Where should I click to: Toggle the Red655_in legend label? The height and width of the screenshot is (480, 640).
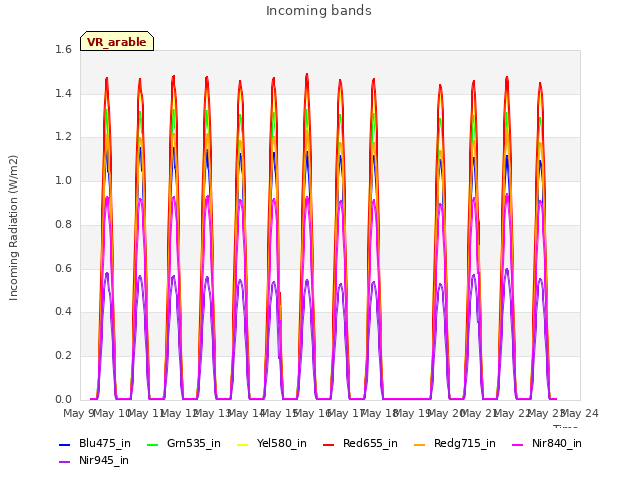click(x=370, y=444)
